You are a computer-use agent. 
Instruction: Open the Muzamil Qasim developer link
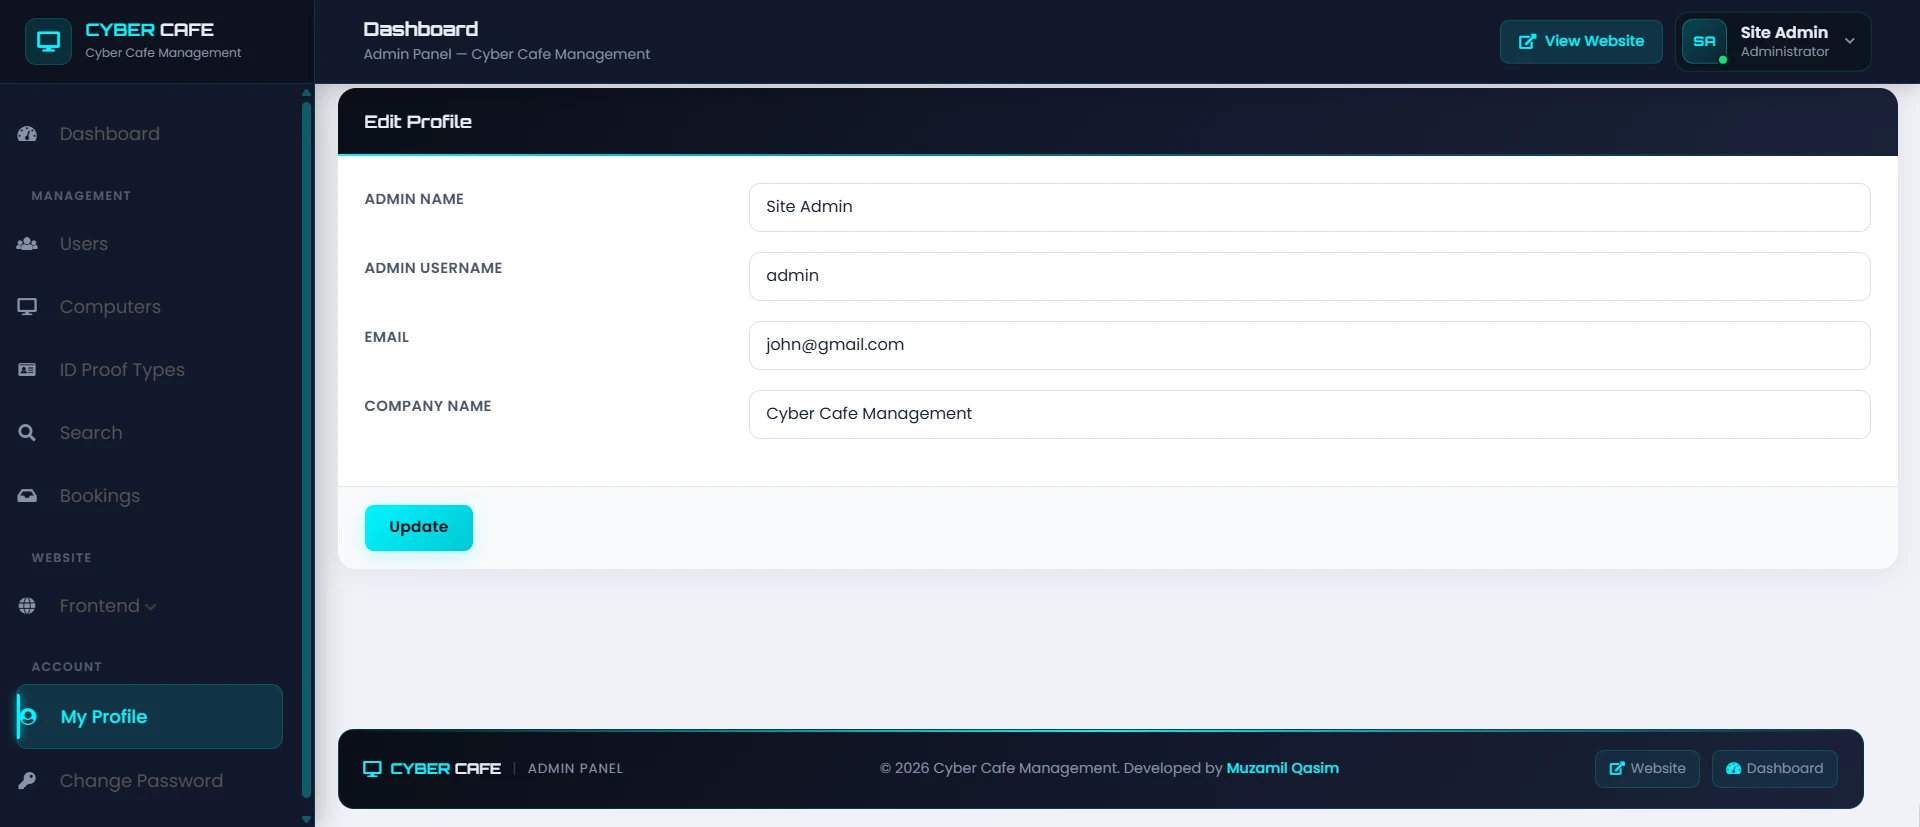point(1282,768)
